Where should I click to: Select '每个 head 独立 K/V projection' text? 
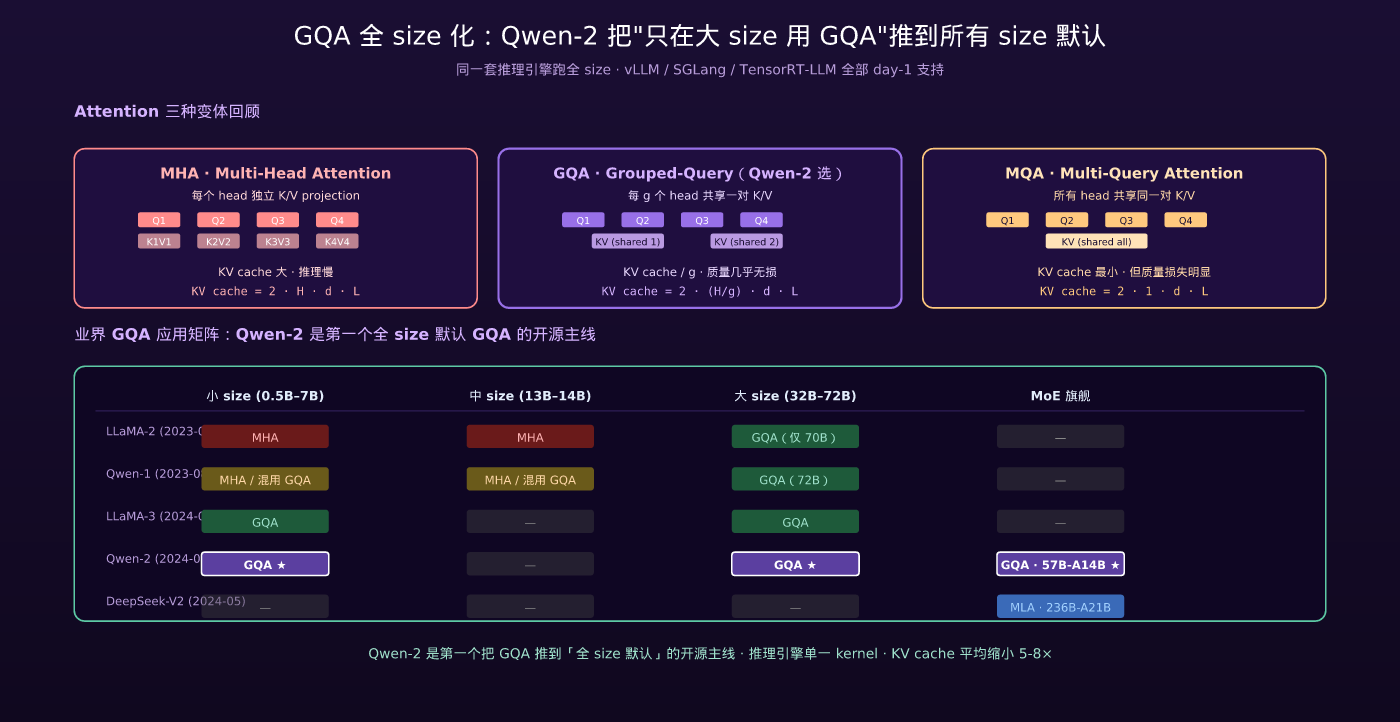point(276,196)
